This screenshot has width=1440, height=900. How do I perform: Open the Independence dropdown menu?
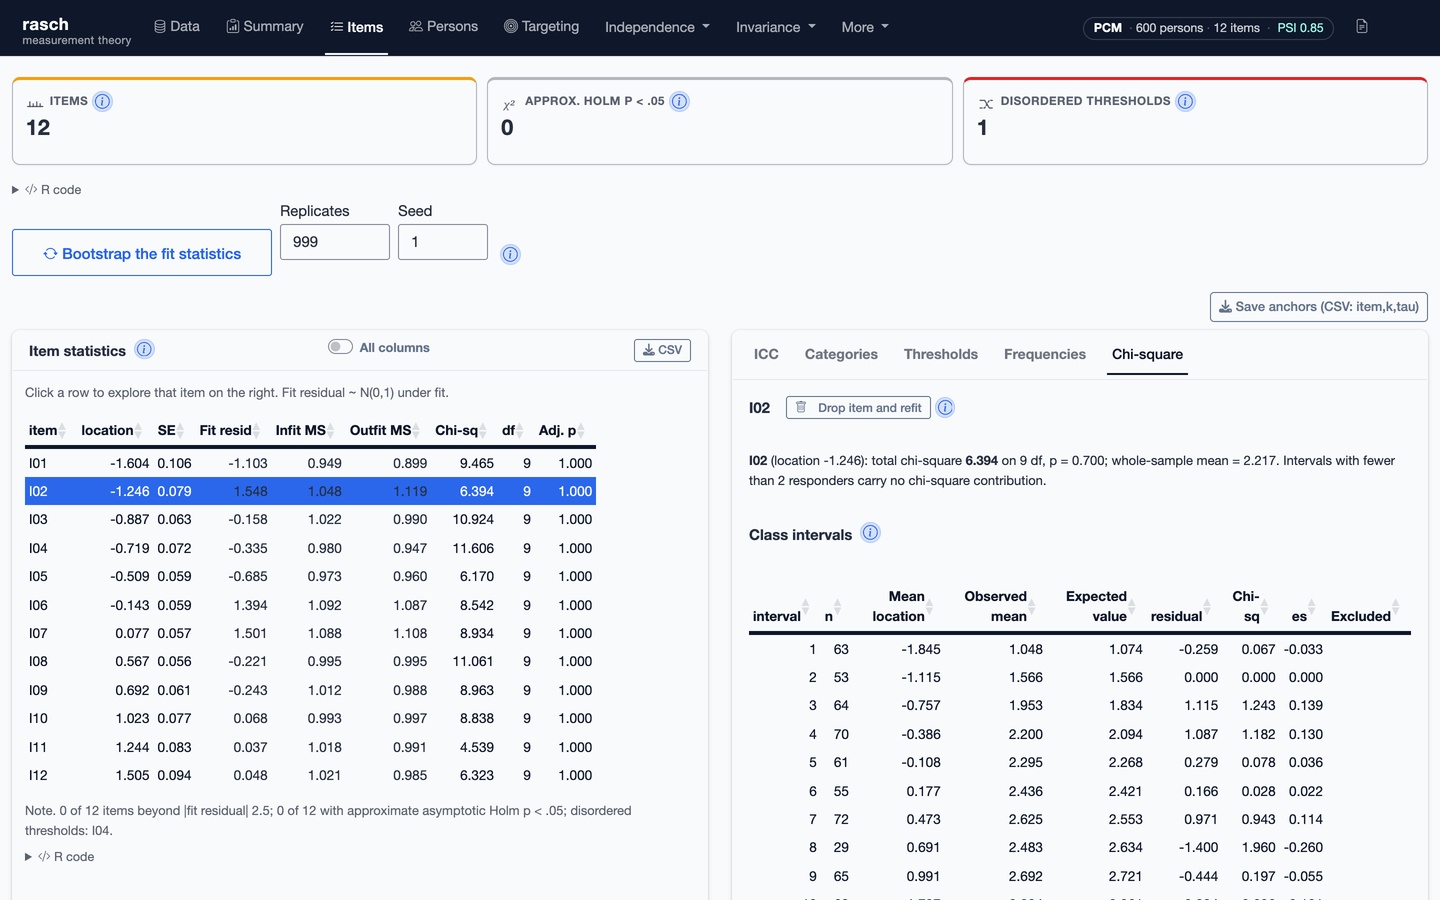coord(657,27)
